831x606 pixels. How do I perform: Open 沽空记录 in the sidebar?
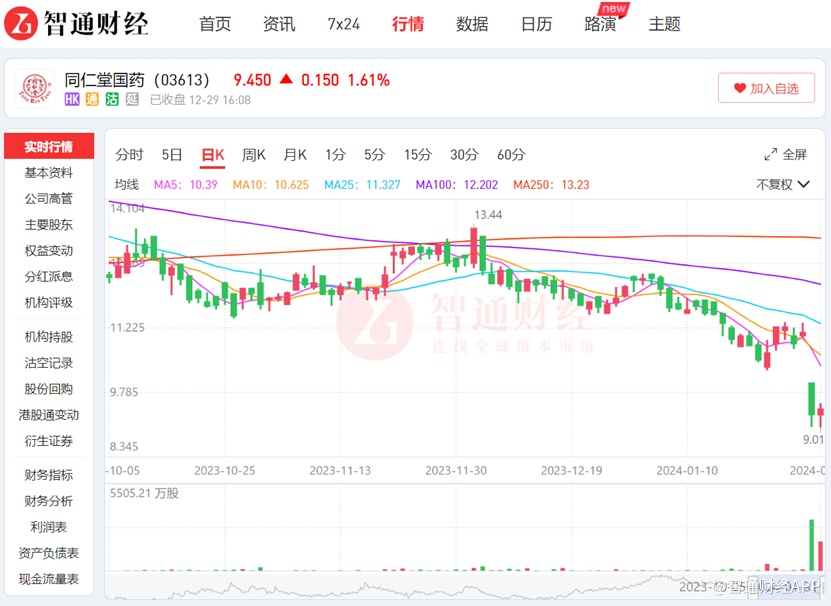[x=49, y=363]
